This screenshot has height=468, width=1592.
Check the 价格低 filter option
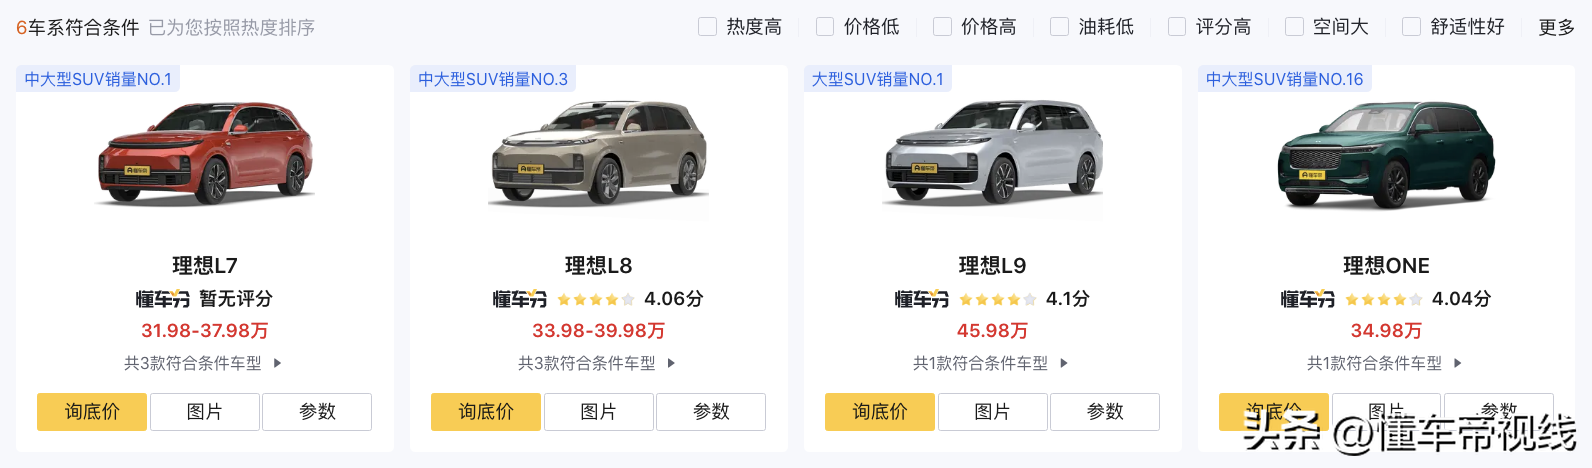[825, 27]
